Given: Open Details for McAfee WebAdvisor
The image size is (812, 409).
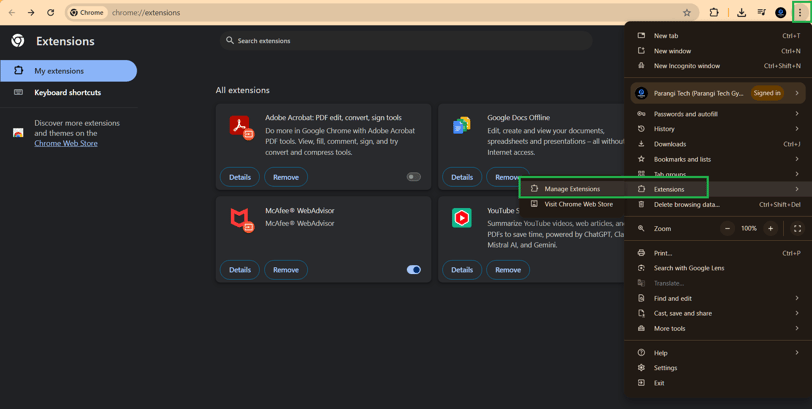Looking at the screenshot, I should (x=240, y=270).
